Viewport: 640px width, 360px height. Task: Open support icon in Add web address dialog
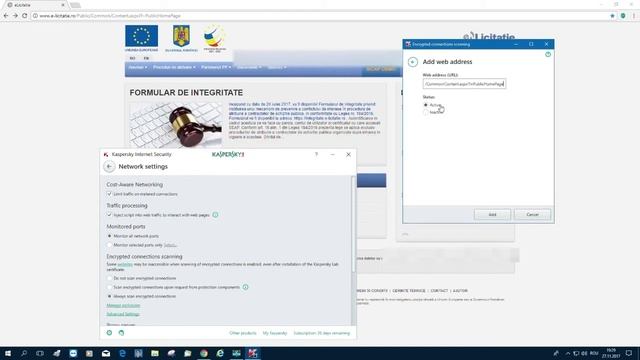tap(548, 54)
